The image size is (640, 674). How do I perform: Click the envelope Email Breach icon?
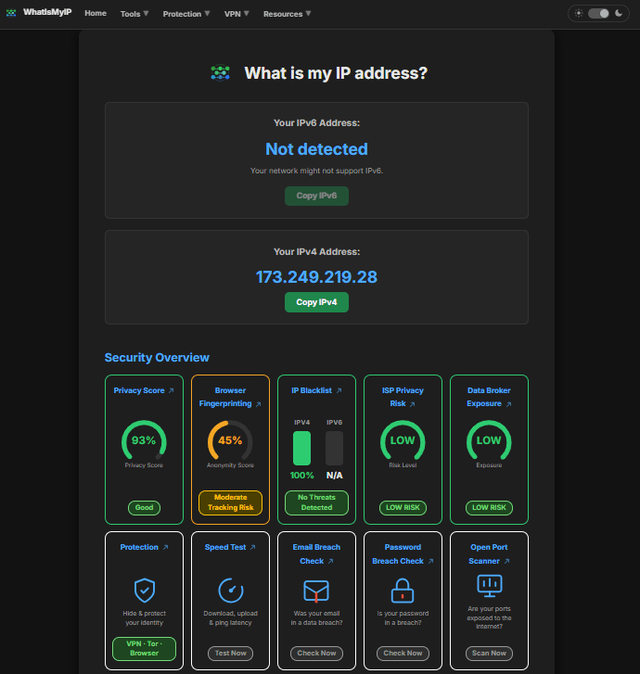pyautogui.click(x=316, y=591)
